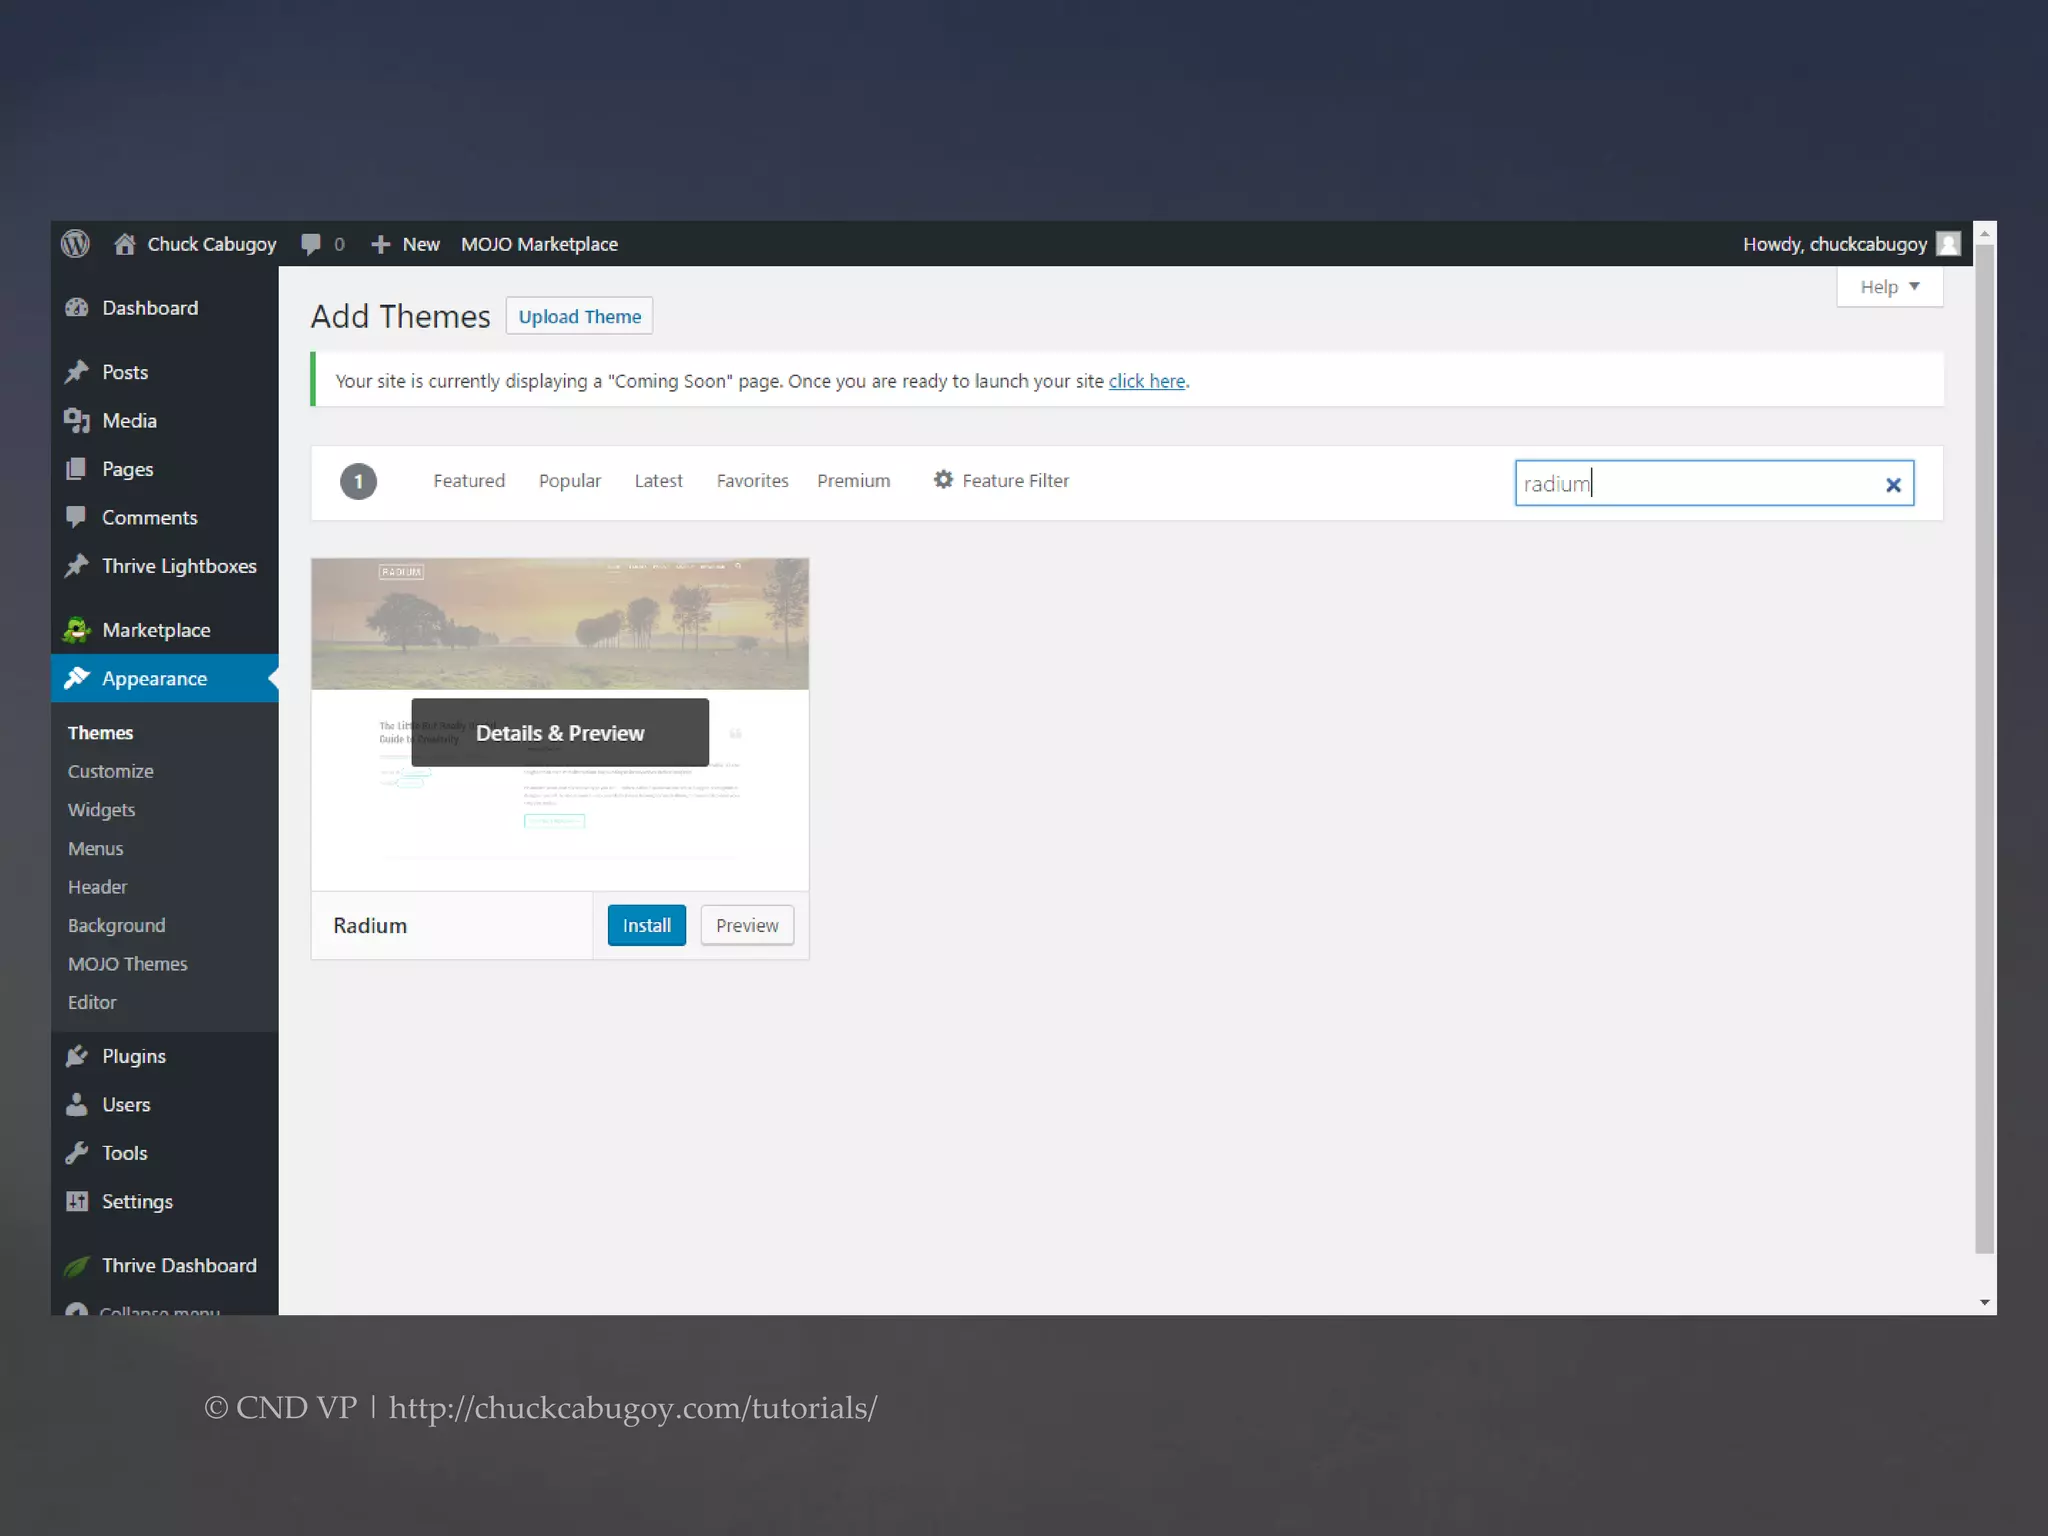Click the page vertical scrollbar

pyautogui.click(x=1985, y=748)
